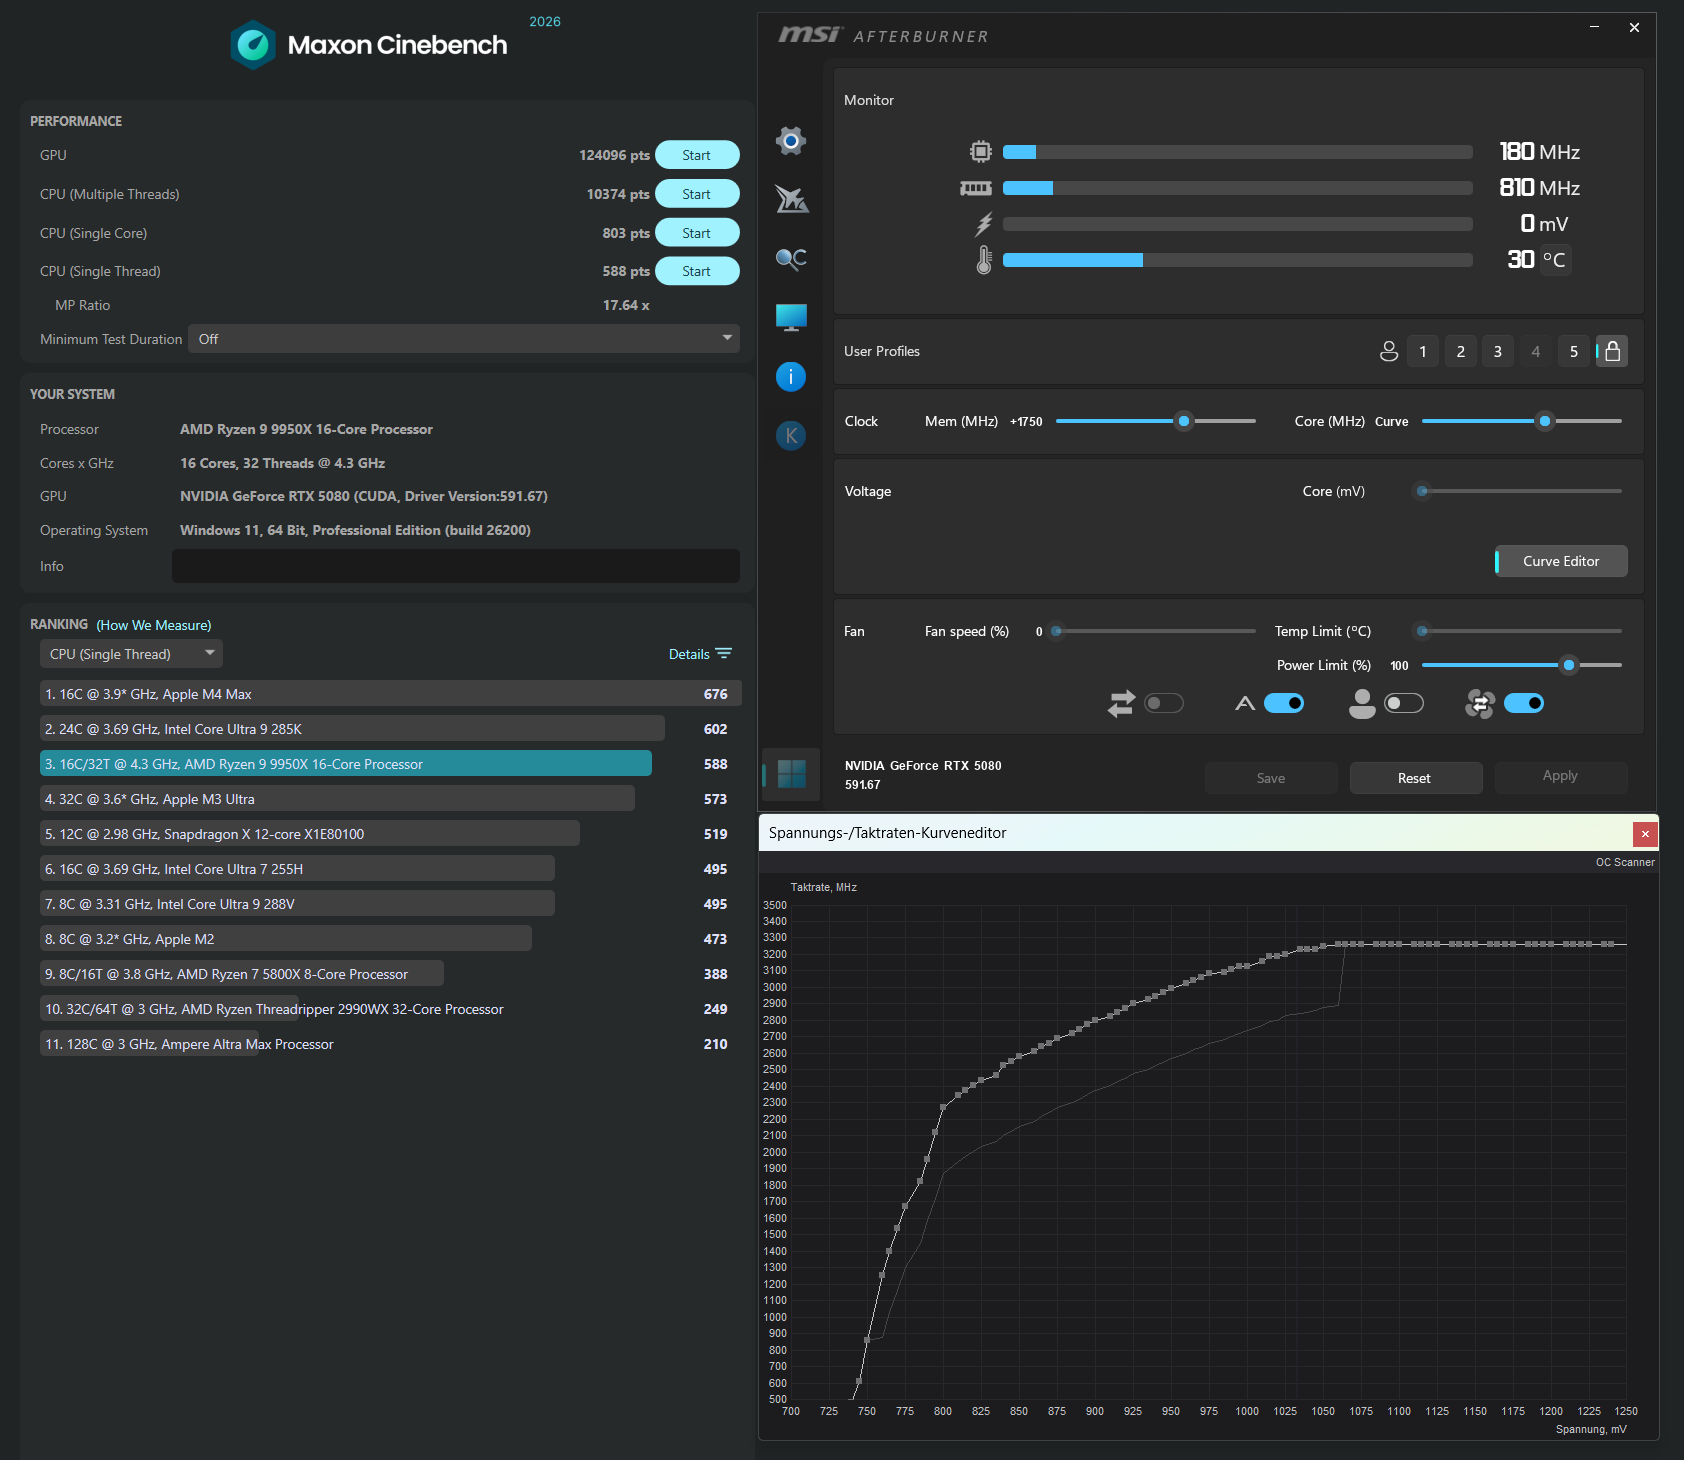This screenshot has width=1684, height=1460.
Task: Open the CPU (Single Thread) ranking dropdown
Action: [131, 654]
